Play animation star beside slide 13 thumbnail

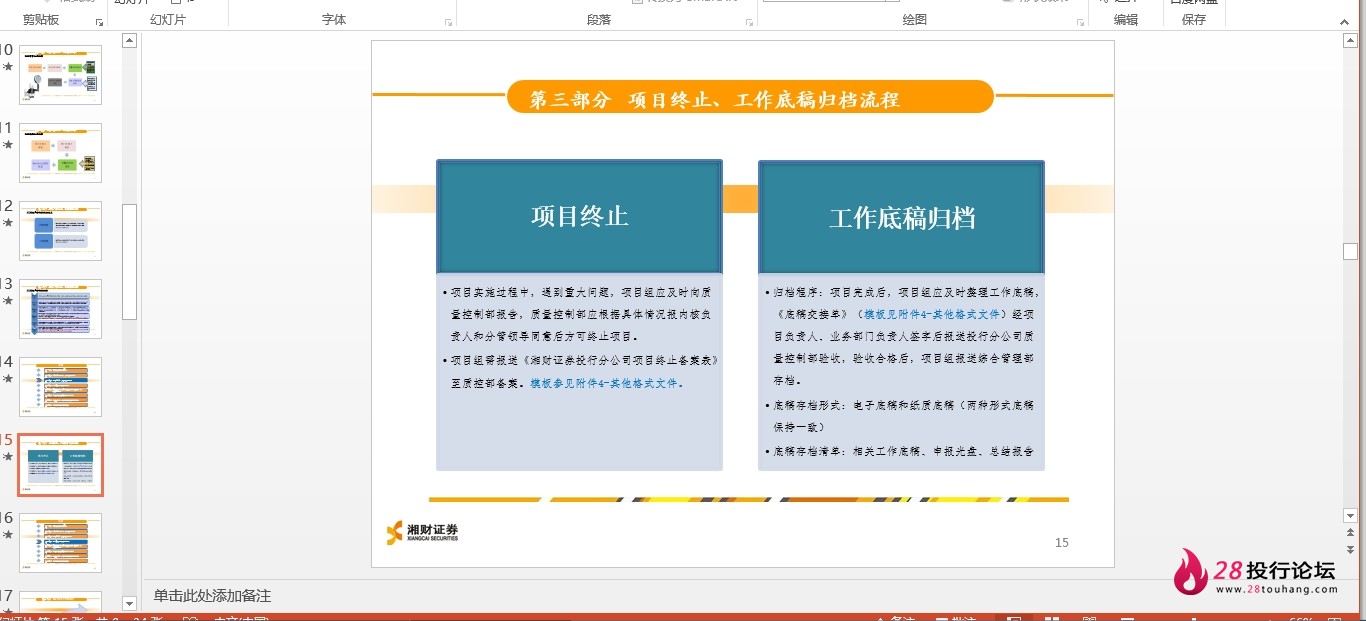tap(8, 301)
